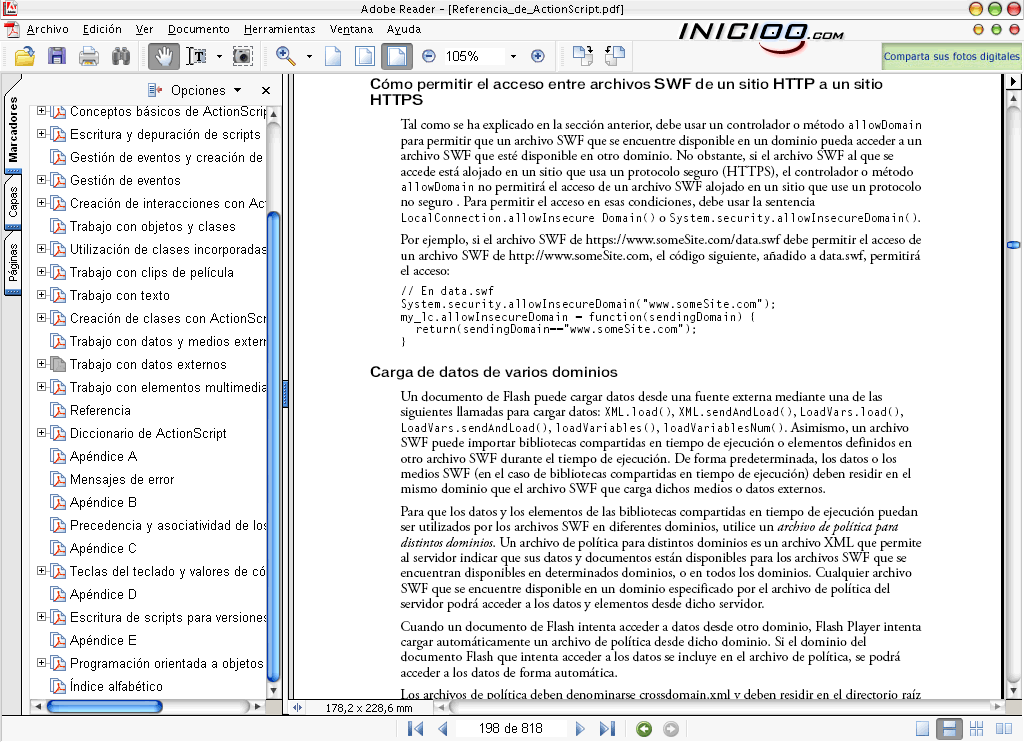The width and height of the screenshot is (1024, 743).
Task: Set Actual size page view
Action: coord(334,57)
